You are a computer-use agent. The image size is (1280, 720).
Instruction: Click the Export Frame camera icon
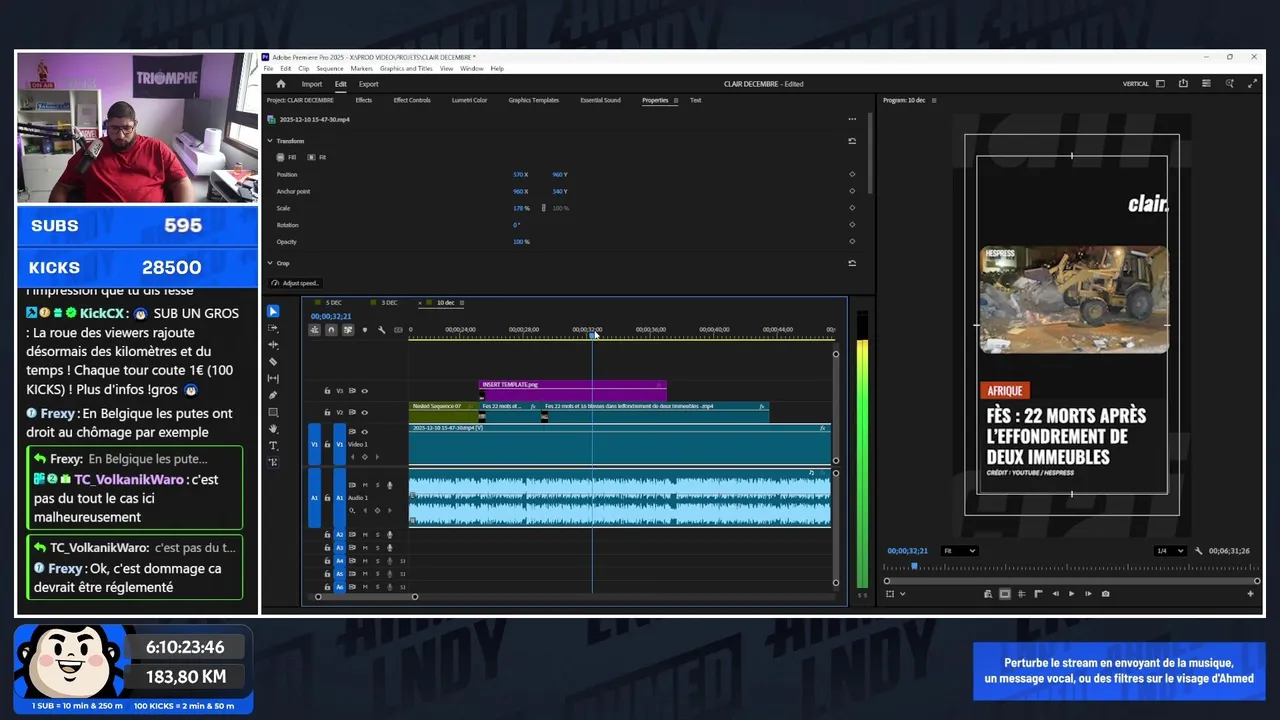point(1105,594)
